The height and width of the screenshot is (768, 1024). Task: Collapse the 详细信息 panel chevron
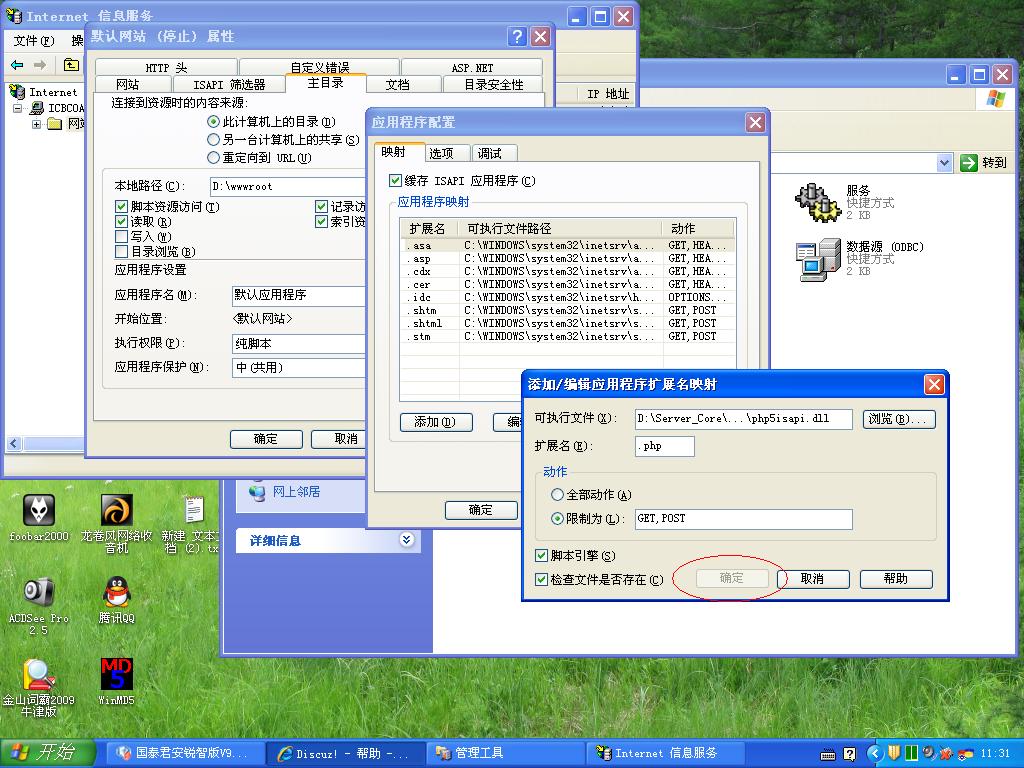pos(406,539)
